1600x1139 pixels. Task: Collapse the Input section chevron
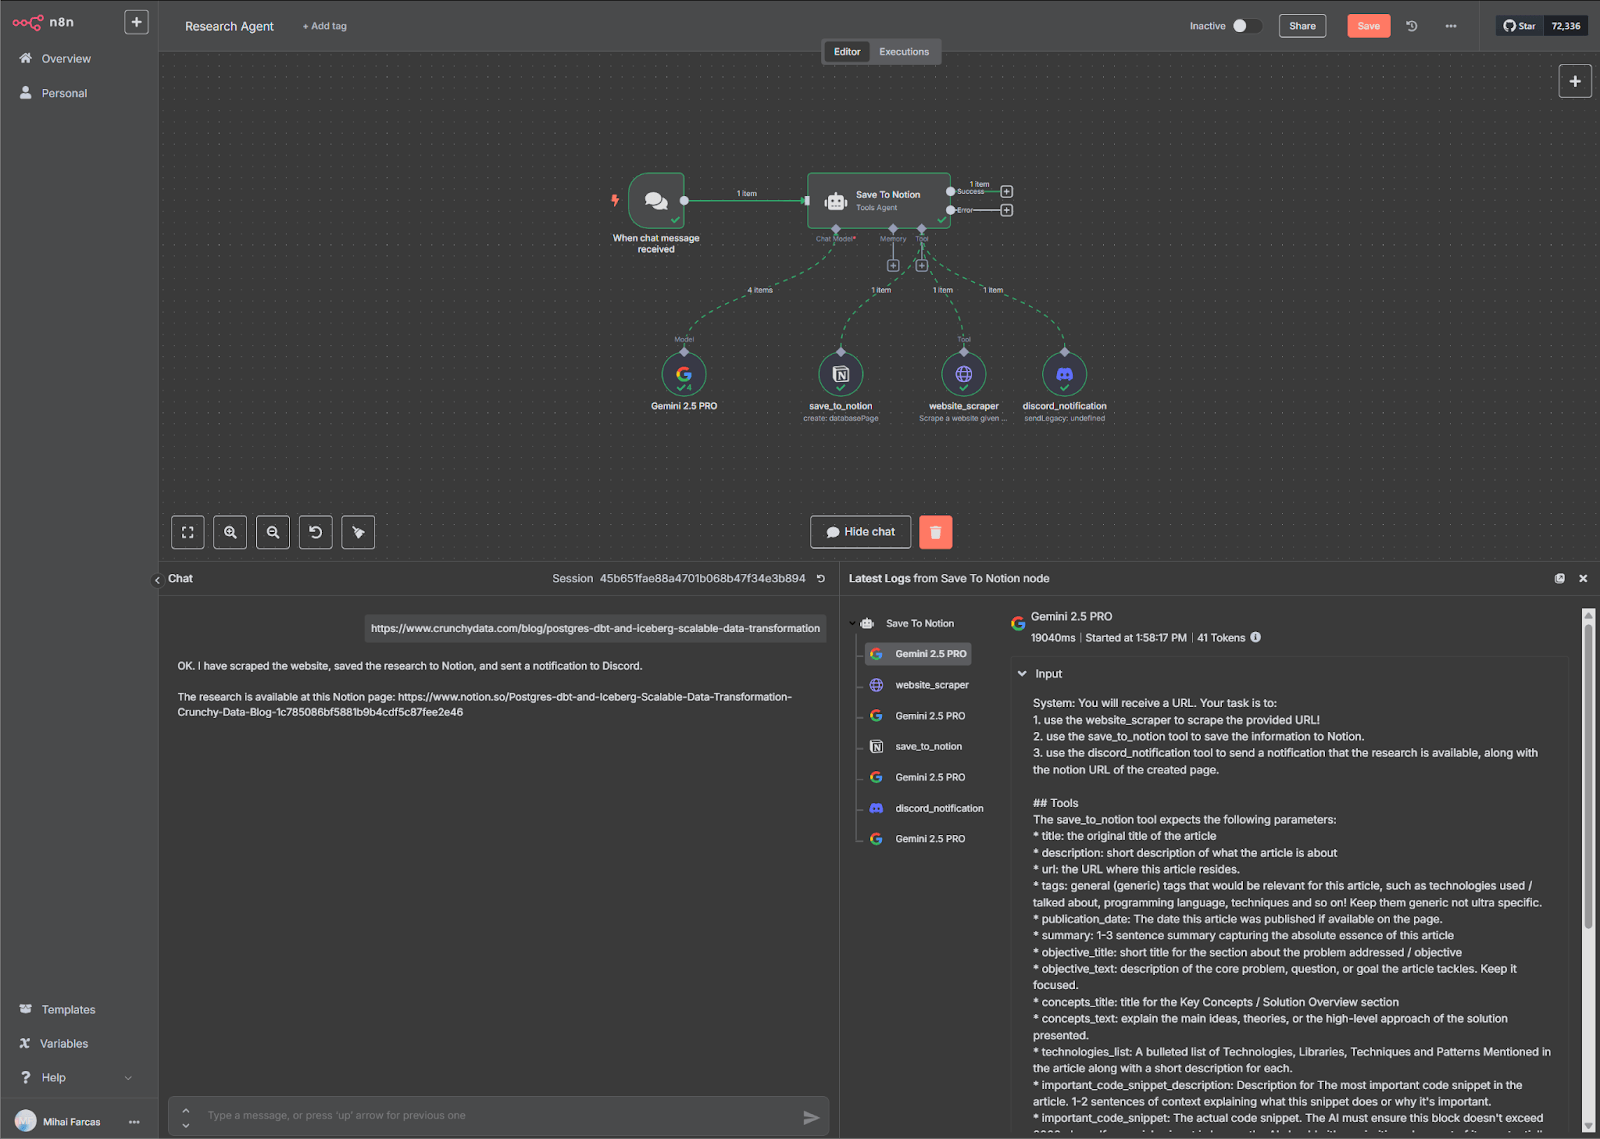point(1022,674)
